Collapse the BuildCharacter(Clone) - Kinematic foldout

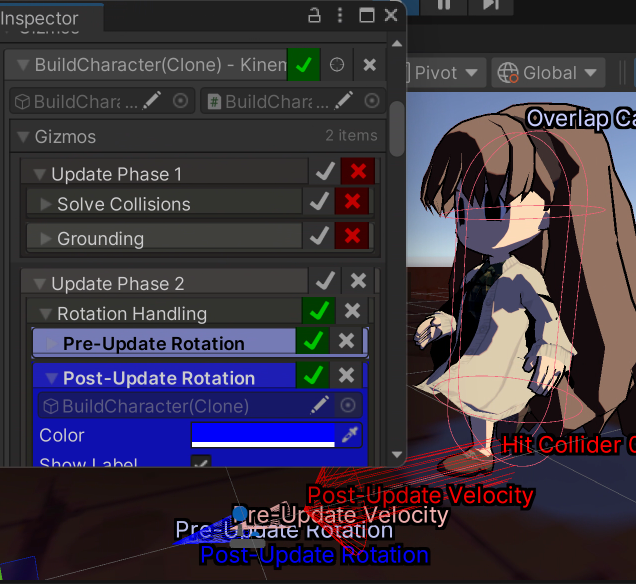pos(23,65)
